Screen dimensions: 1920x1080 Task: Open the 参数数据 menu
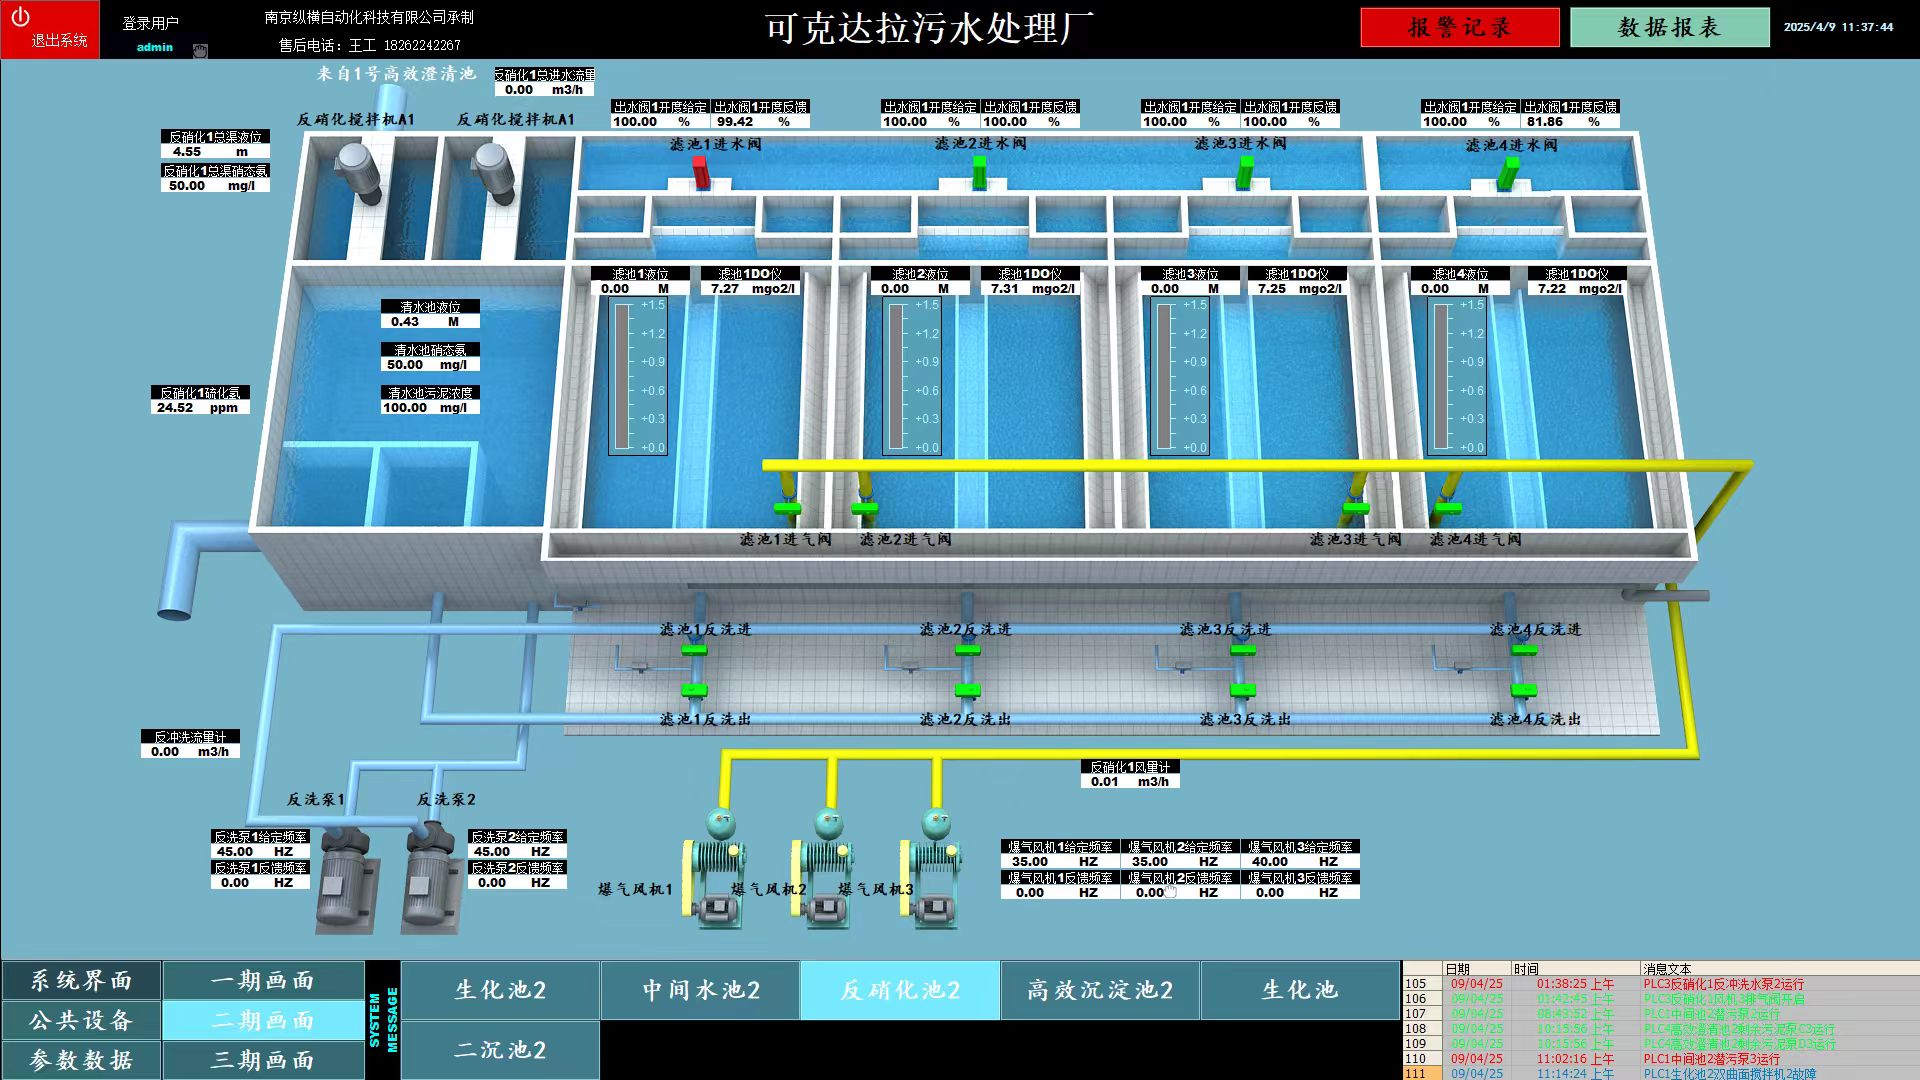point(81,1060)
